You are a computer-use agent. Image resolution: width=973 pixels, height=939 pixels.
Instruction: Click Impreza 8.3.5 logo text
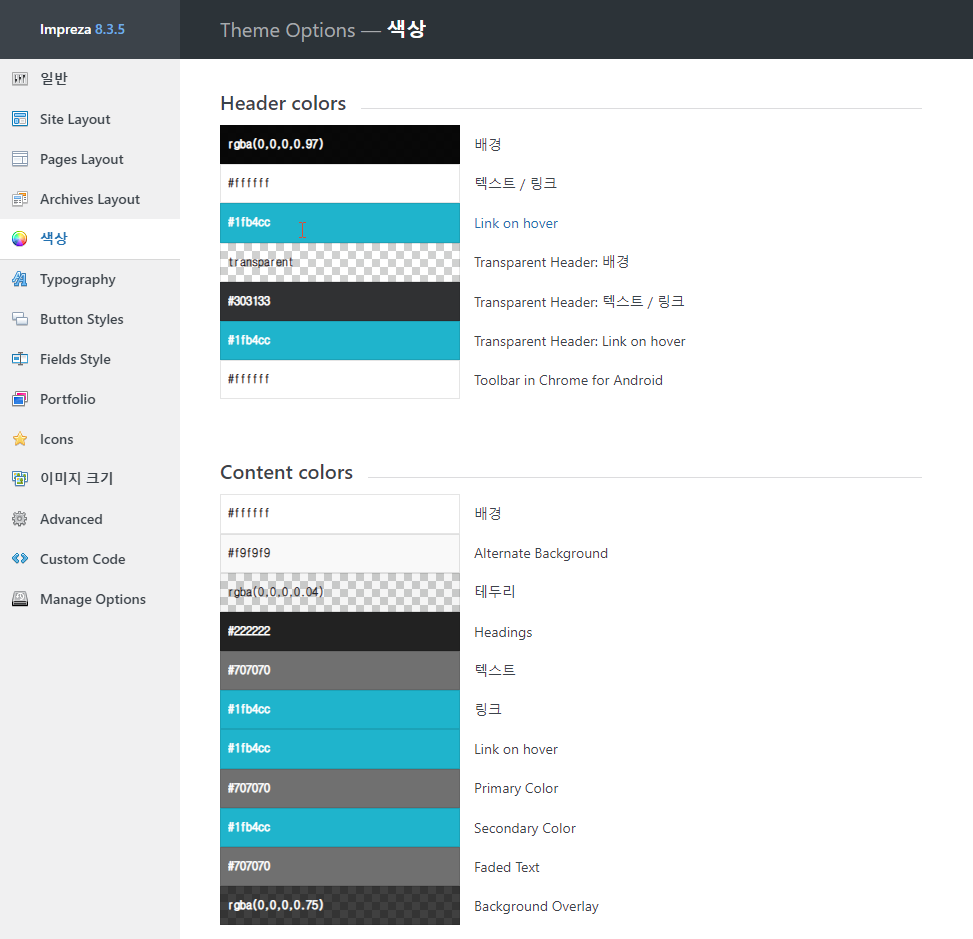82,29
